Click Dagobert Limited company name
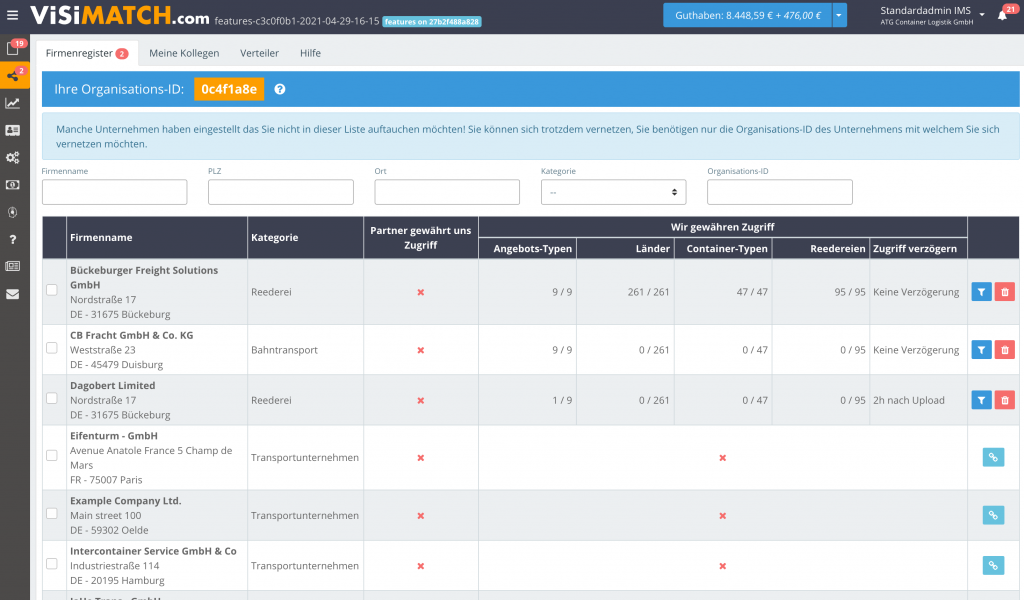The image size is (1024, 600). (x=113, y=385)
